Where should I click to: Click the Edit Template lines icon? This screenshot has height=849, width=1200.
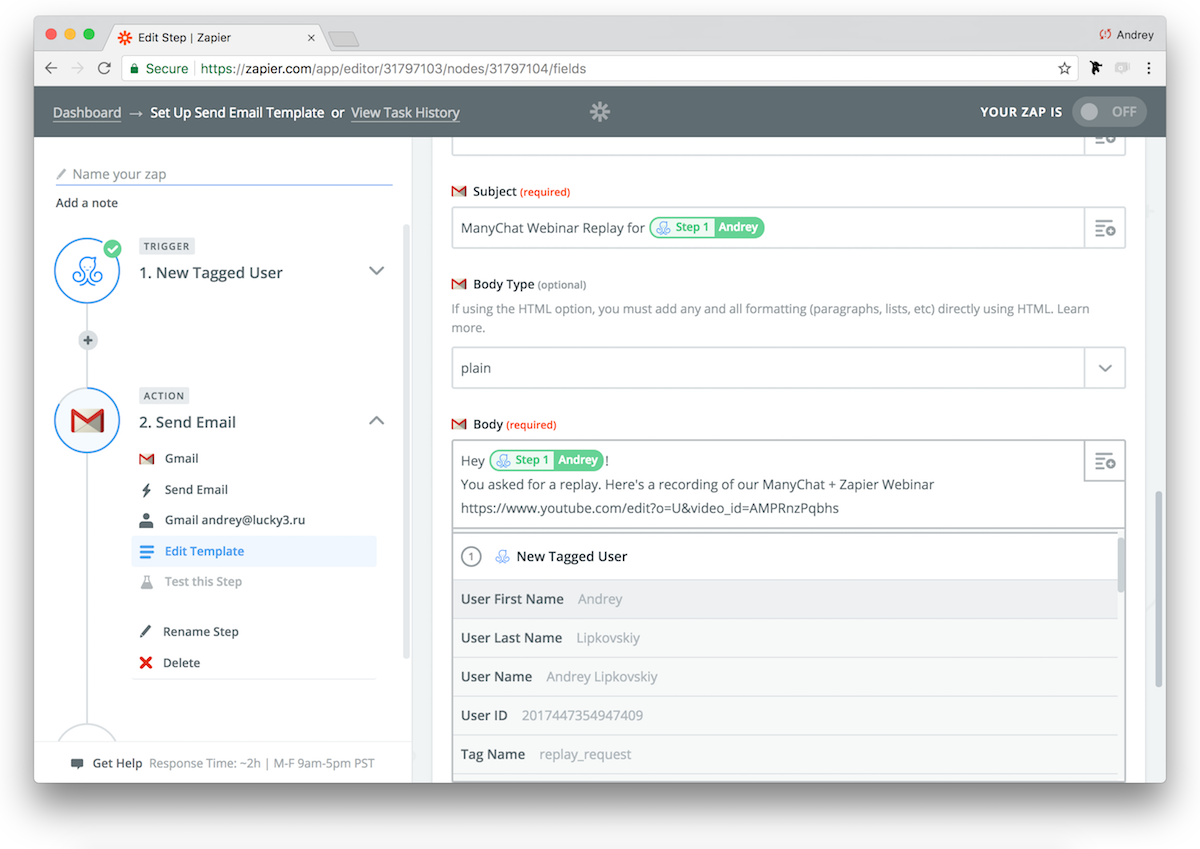click(147, 551)
